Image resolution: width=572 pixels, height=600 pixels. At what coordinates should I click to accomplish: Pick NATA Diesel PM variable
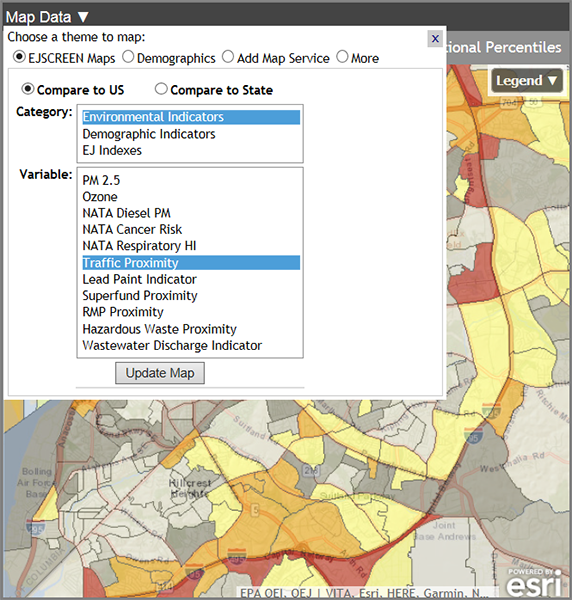coord(191,213)
